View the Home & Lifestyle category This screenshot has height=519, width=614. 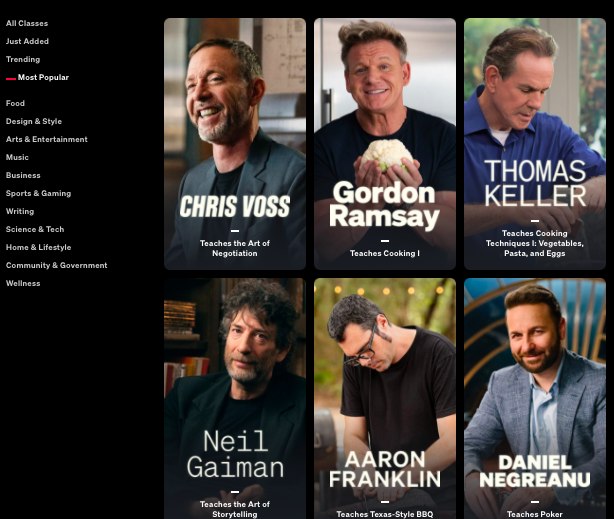pyautogui.click(x=38, y=247)
